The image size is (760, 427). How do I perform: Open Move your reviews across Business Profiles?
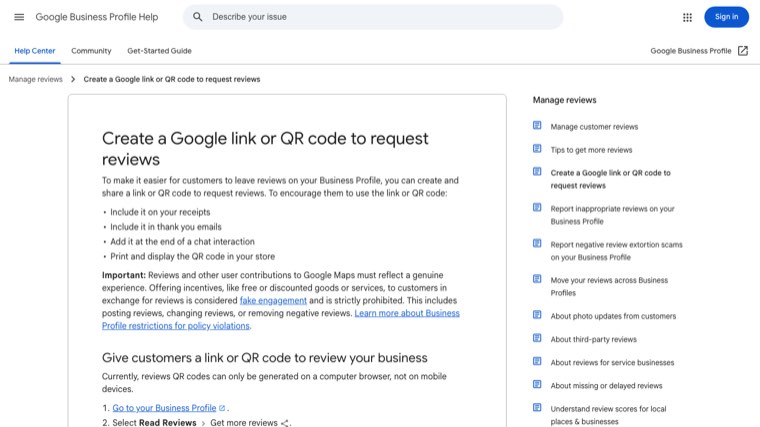click(x=609, y=286)
